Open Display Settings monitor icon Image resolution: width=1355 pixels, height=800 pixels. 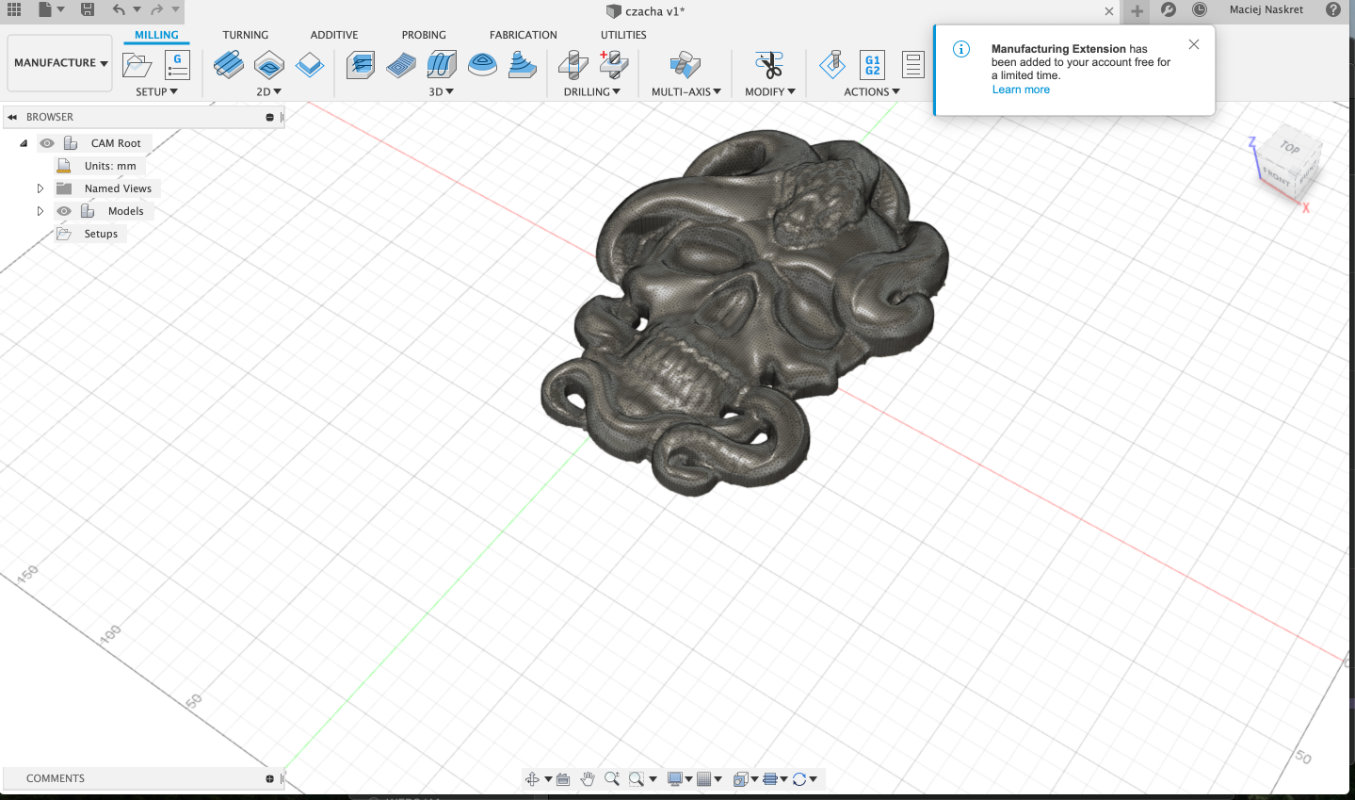pos(675,778)
